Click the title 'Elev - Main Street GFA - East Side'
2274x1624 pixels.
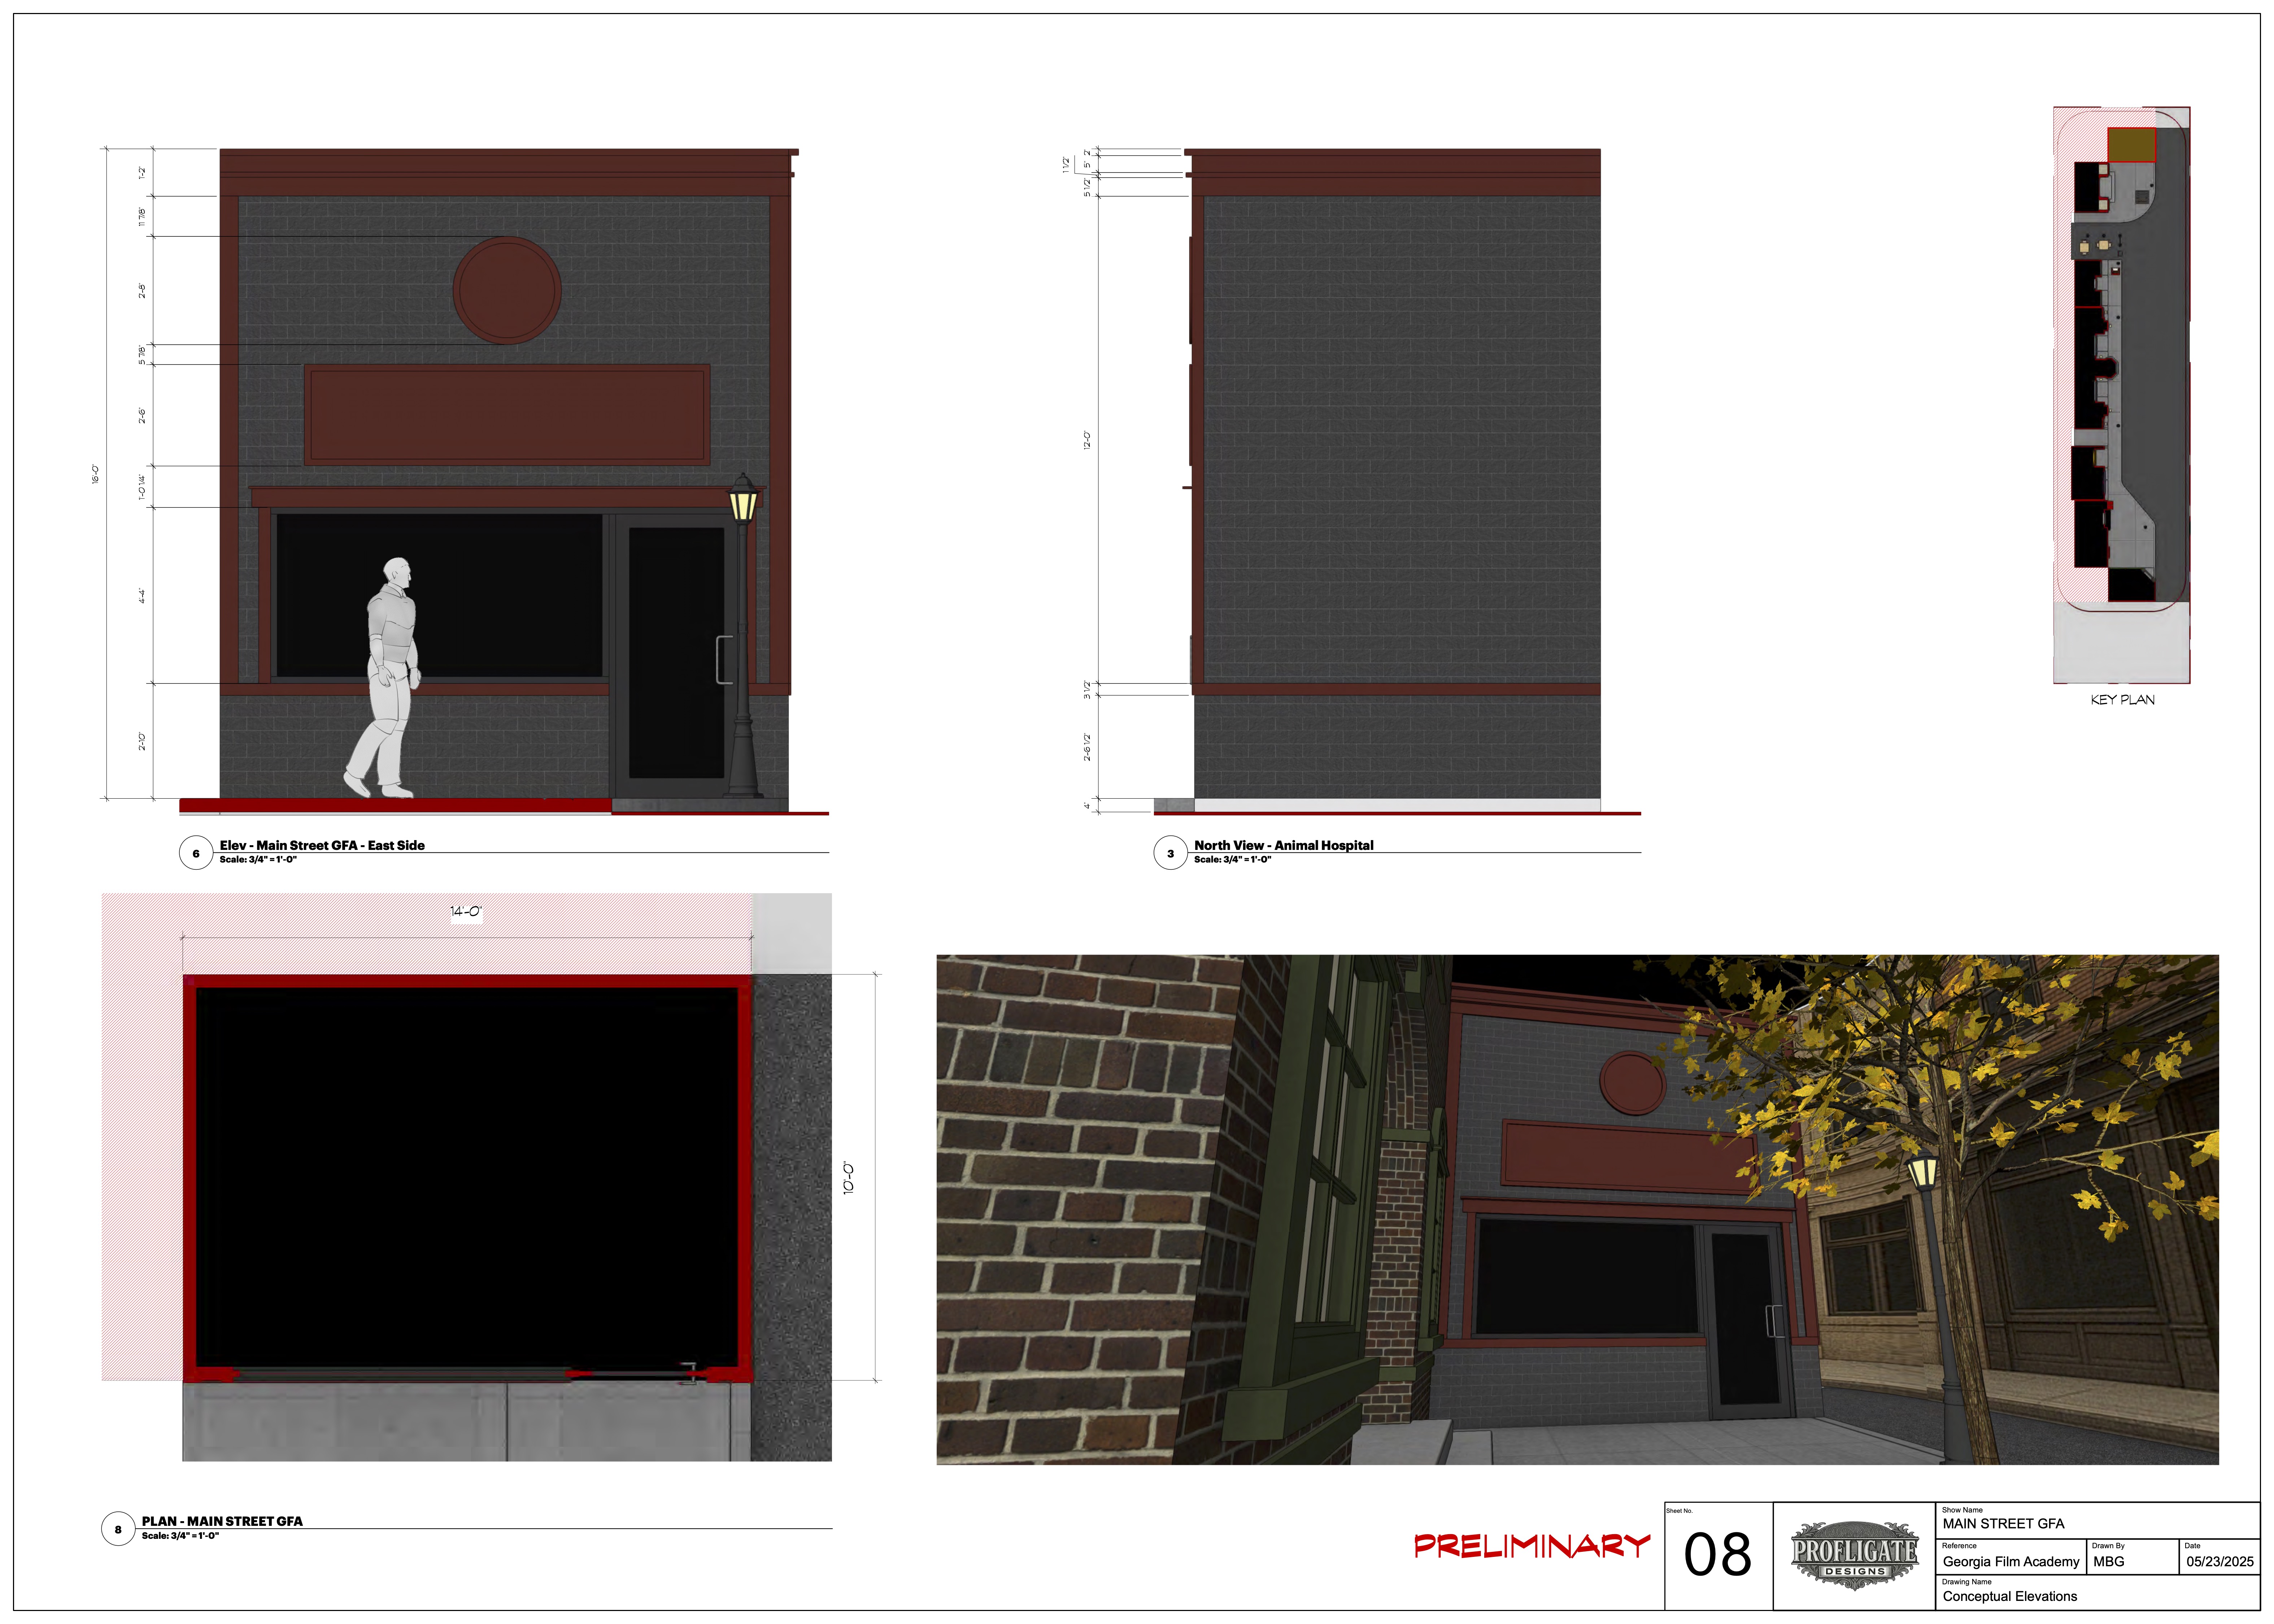322,845
